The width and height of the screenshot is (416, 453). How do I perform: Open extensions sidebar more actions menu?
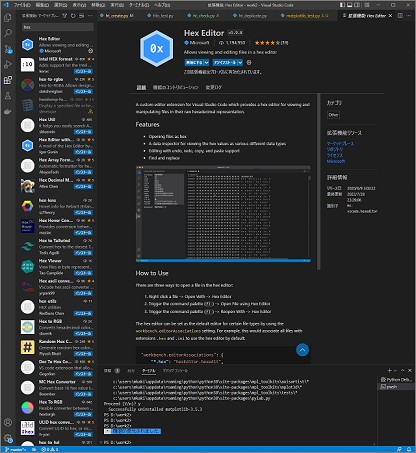[90, 16]
